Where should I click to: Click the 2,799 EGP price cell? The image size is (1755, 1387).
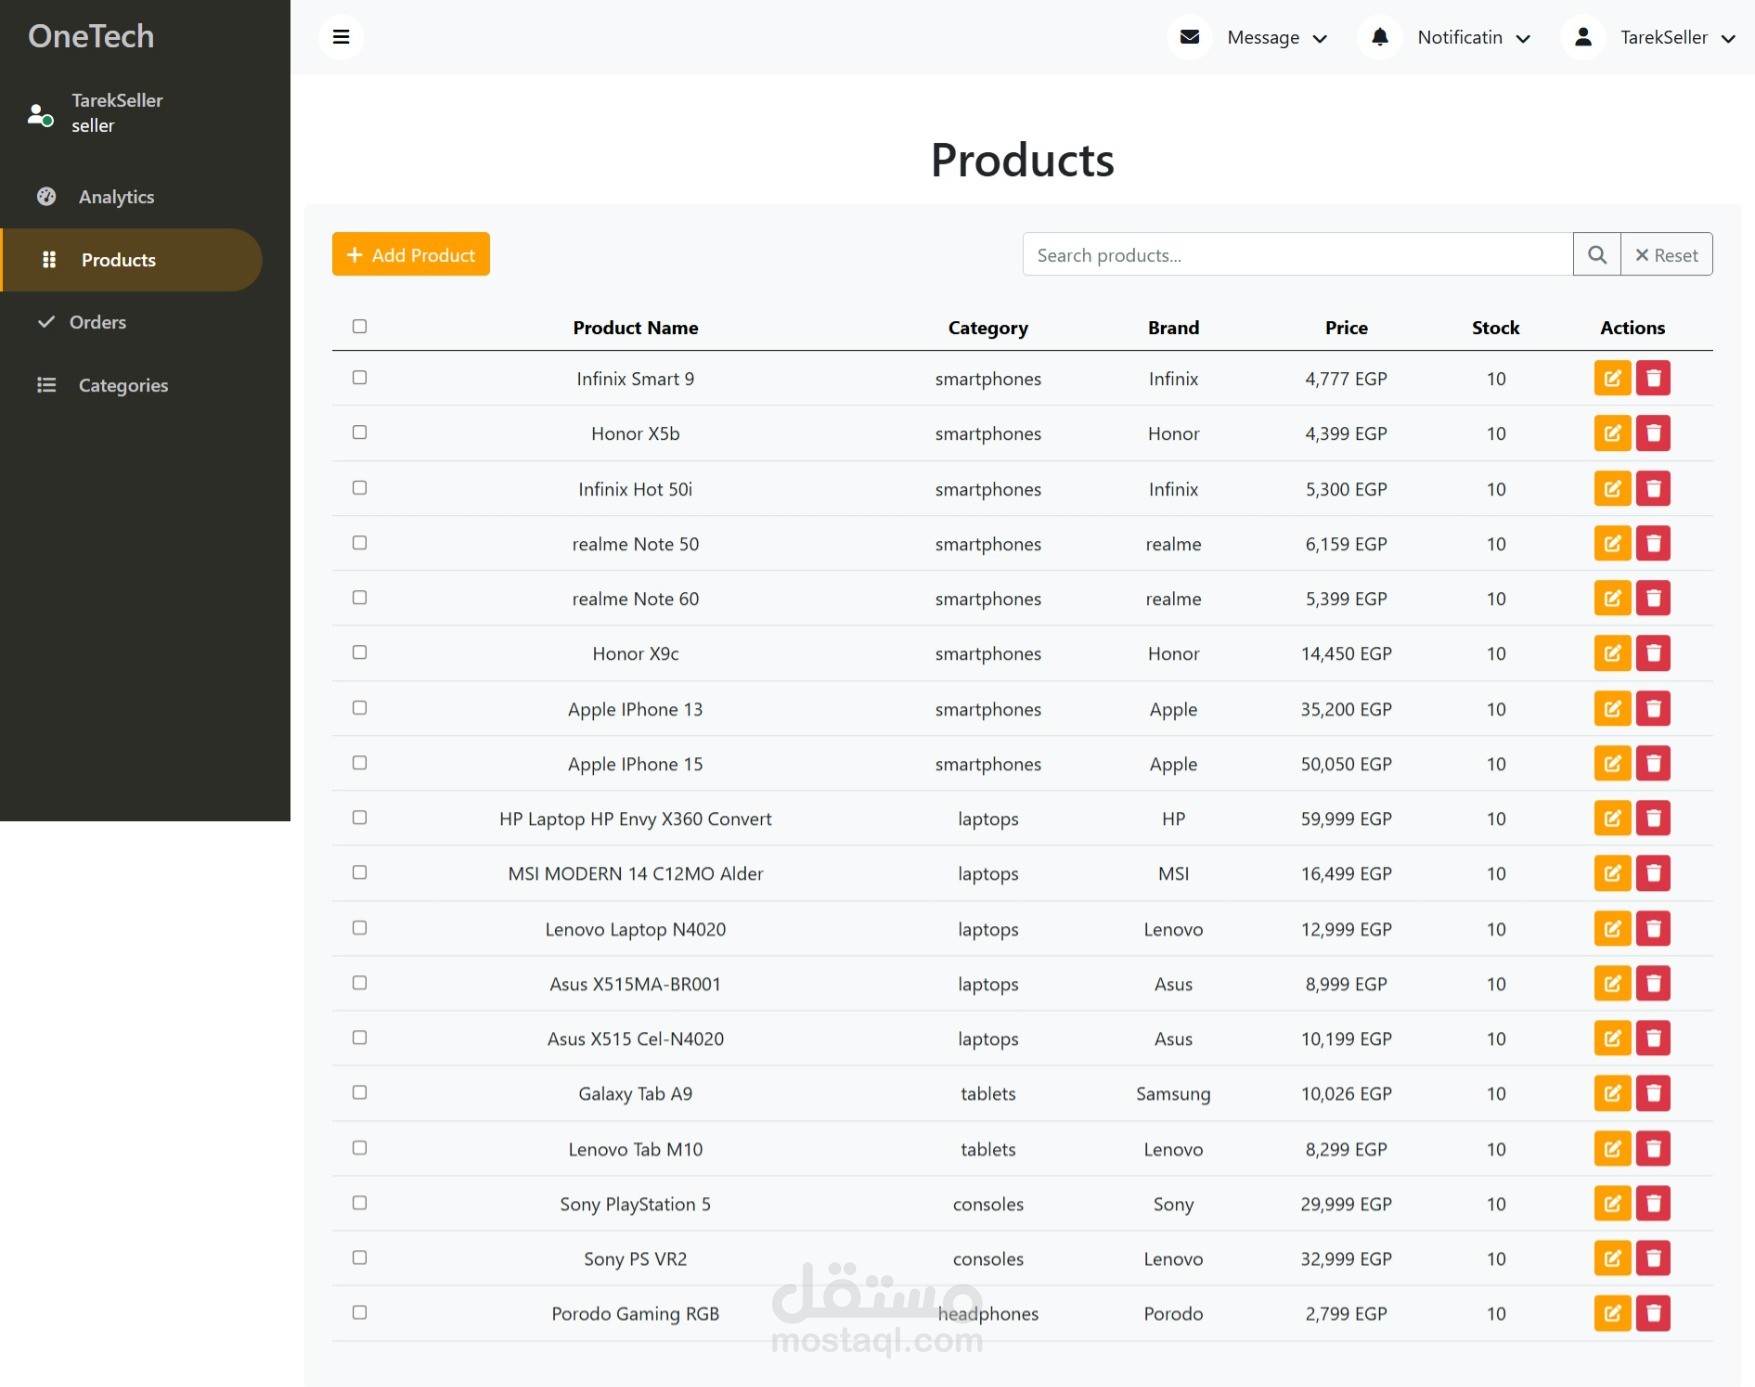1346,1314
